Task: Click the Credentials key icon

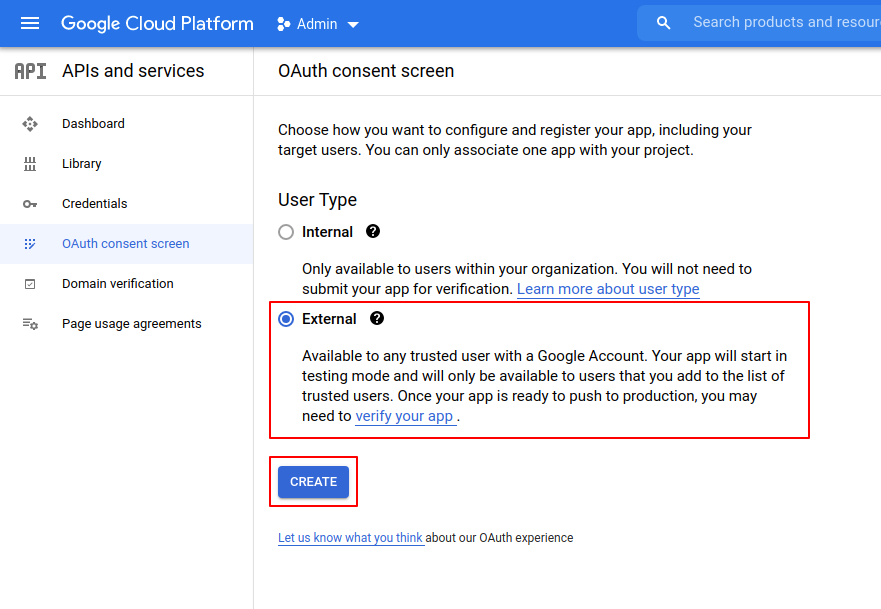Action: (x=30, y=204)
